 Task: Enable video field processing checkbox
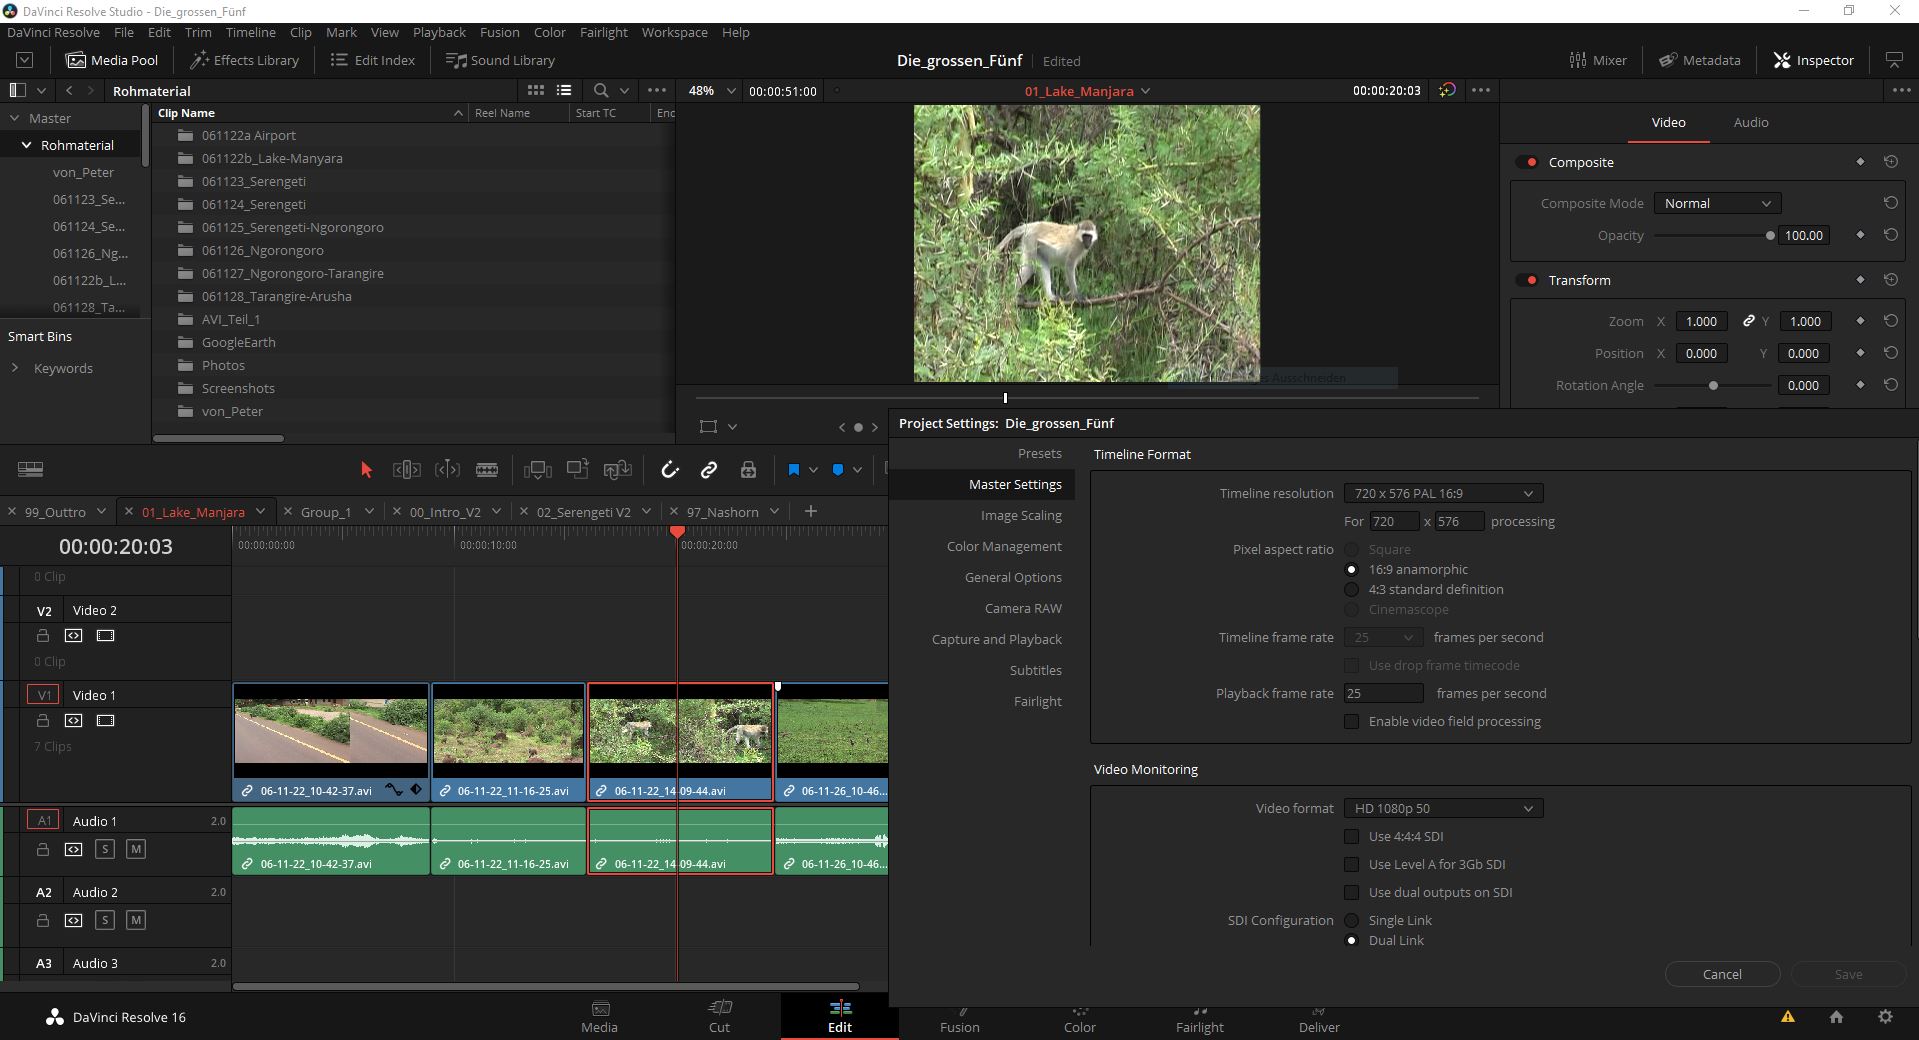tap(1351, 721)
